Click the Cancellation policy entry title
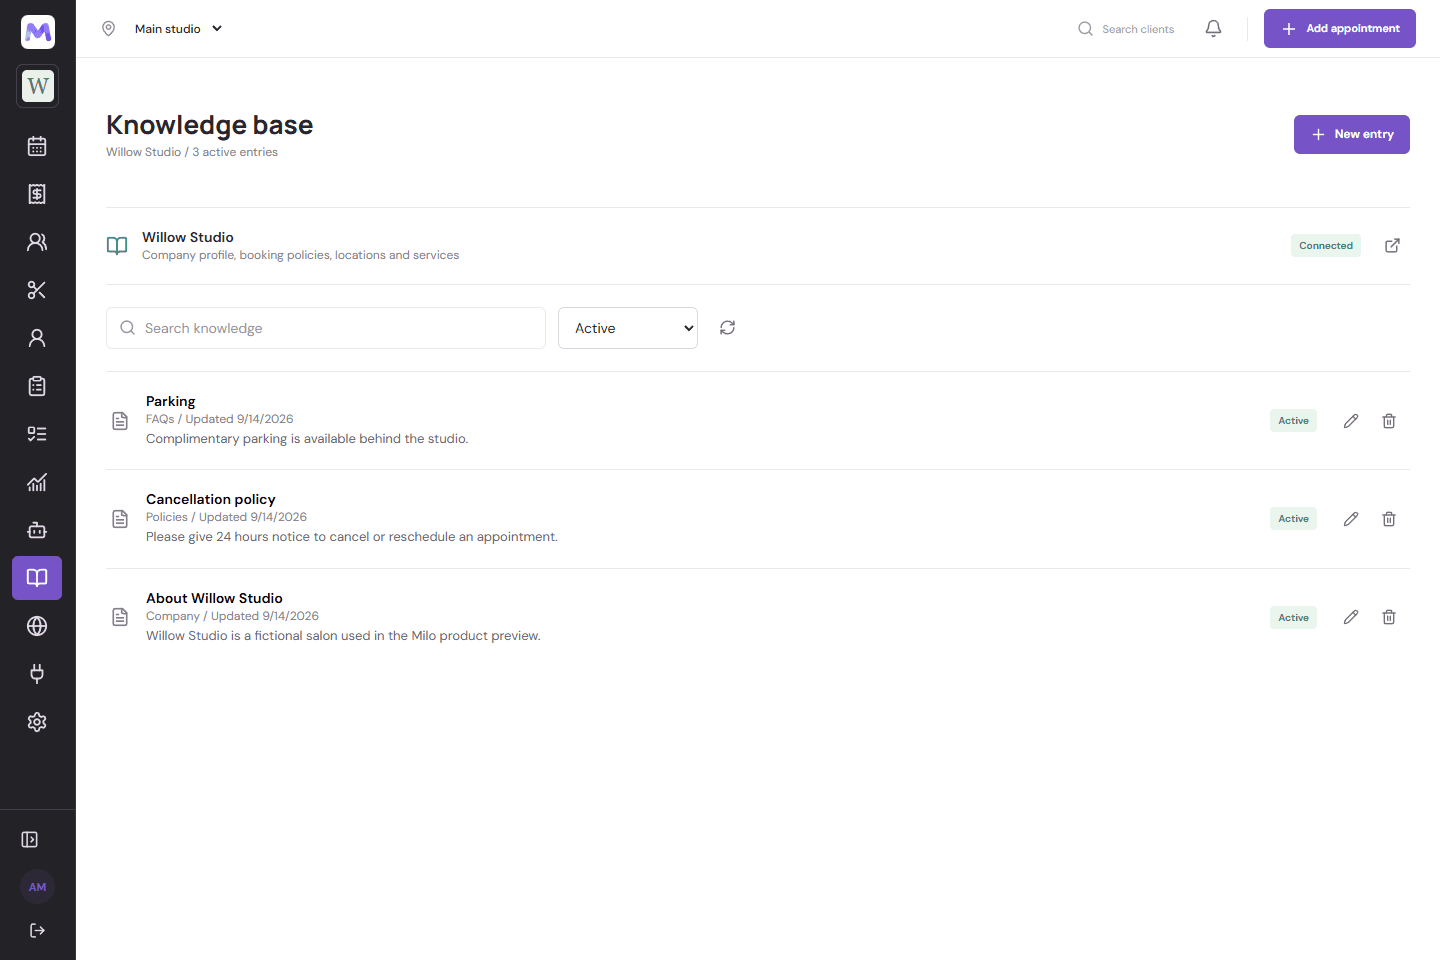 pos(211,499)
